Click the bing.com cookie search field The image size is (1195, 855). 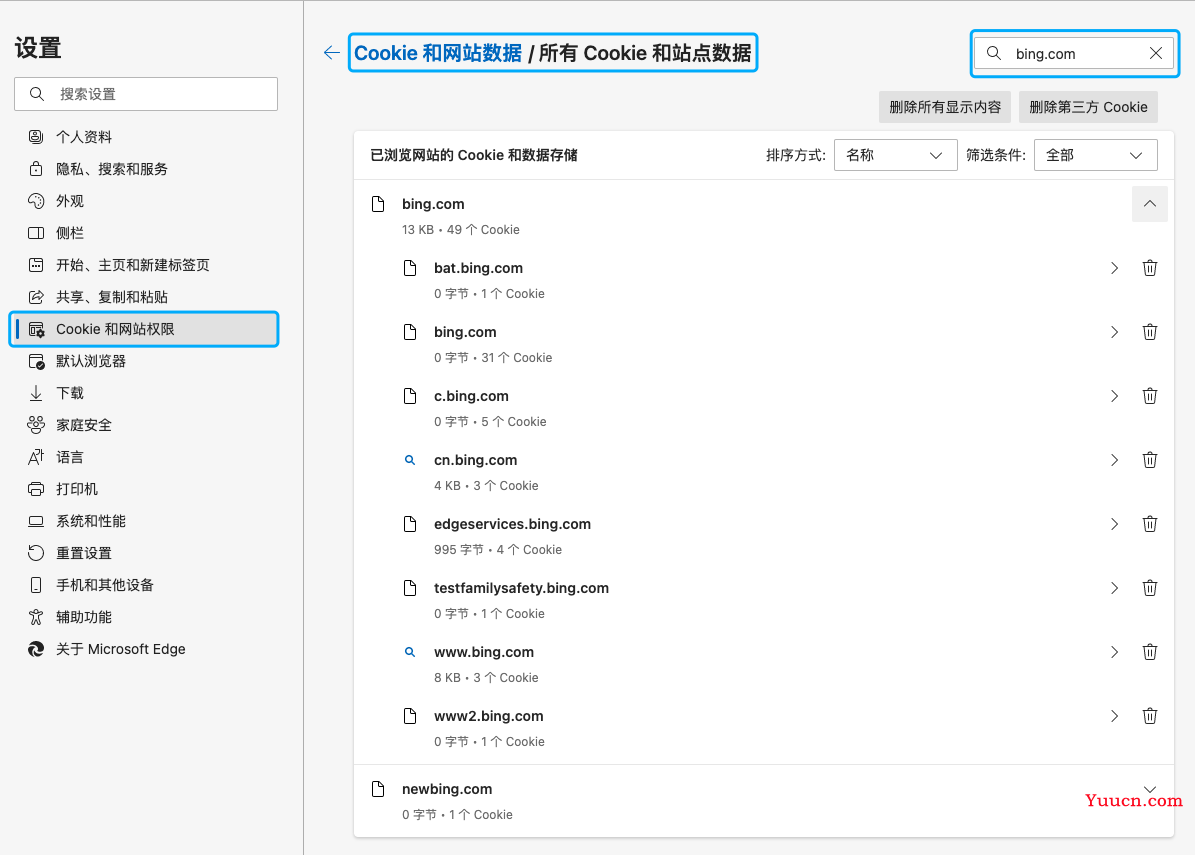[x=1075, y=53]
